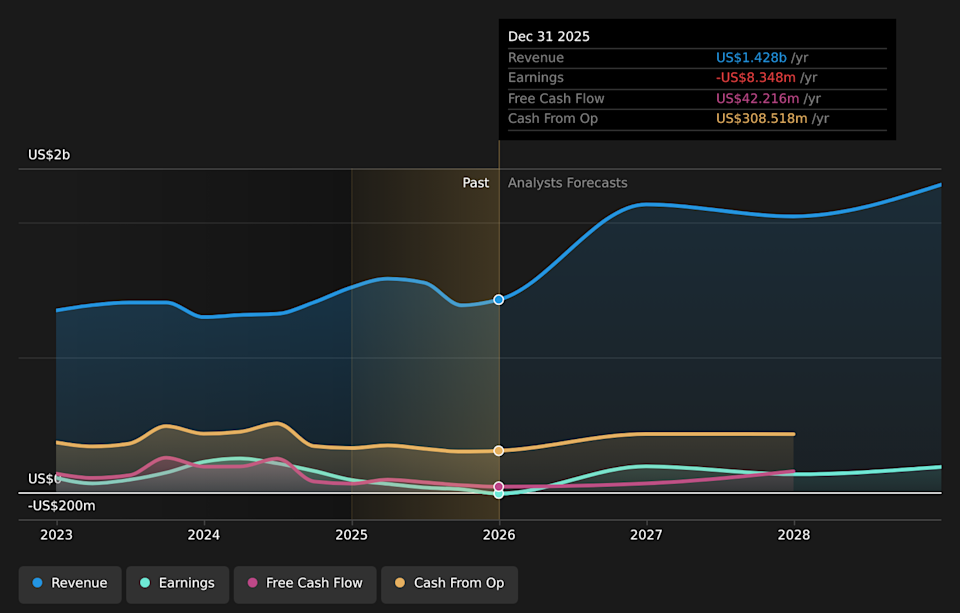Toggle the Revenue series visibility
The width and height of the screenshot is (960, 613).
point(69,583)
